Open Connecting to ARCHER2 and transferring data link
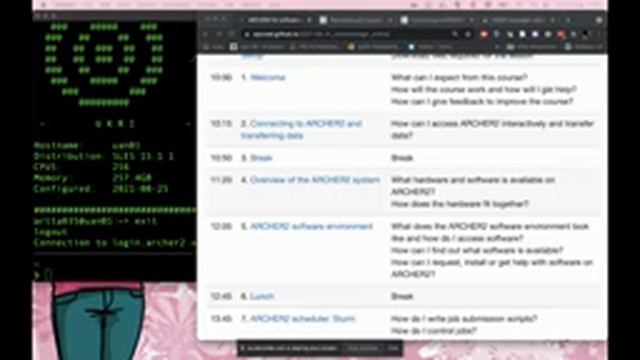Viewport: 640px width, 360px height. coord(301,129)
